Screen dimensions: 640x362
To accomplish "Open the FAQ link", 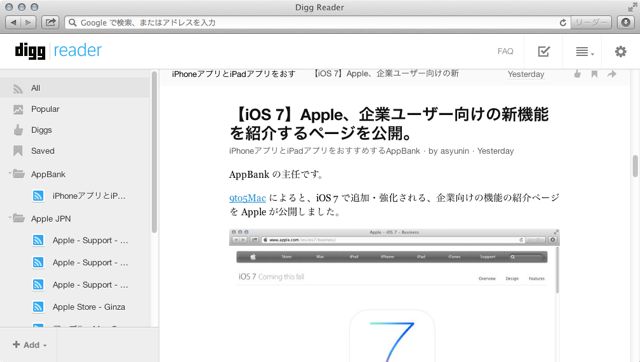I will [x=505, y=51].
